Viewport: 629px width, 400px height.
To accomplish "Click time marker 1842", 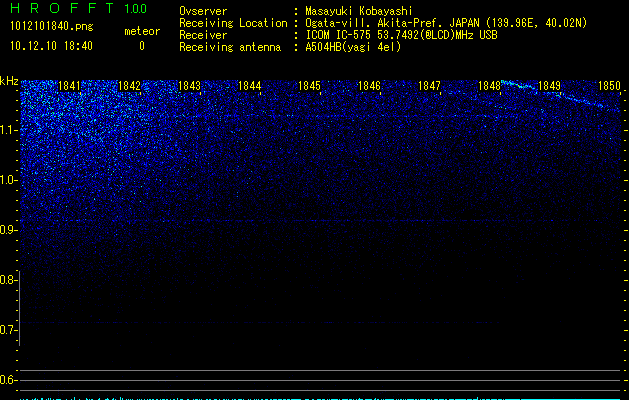I will click(x=130, y=86).
